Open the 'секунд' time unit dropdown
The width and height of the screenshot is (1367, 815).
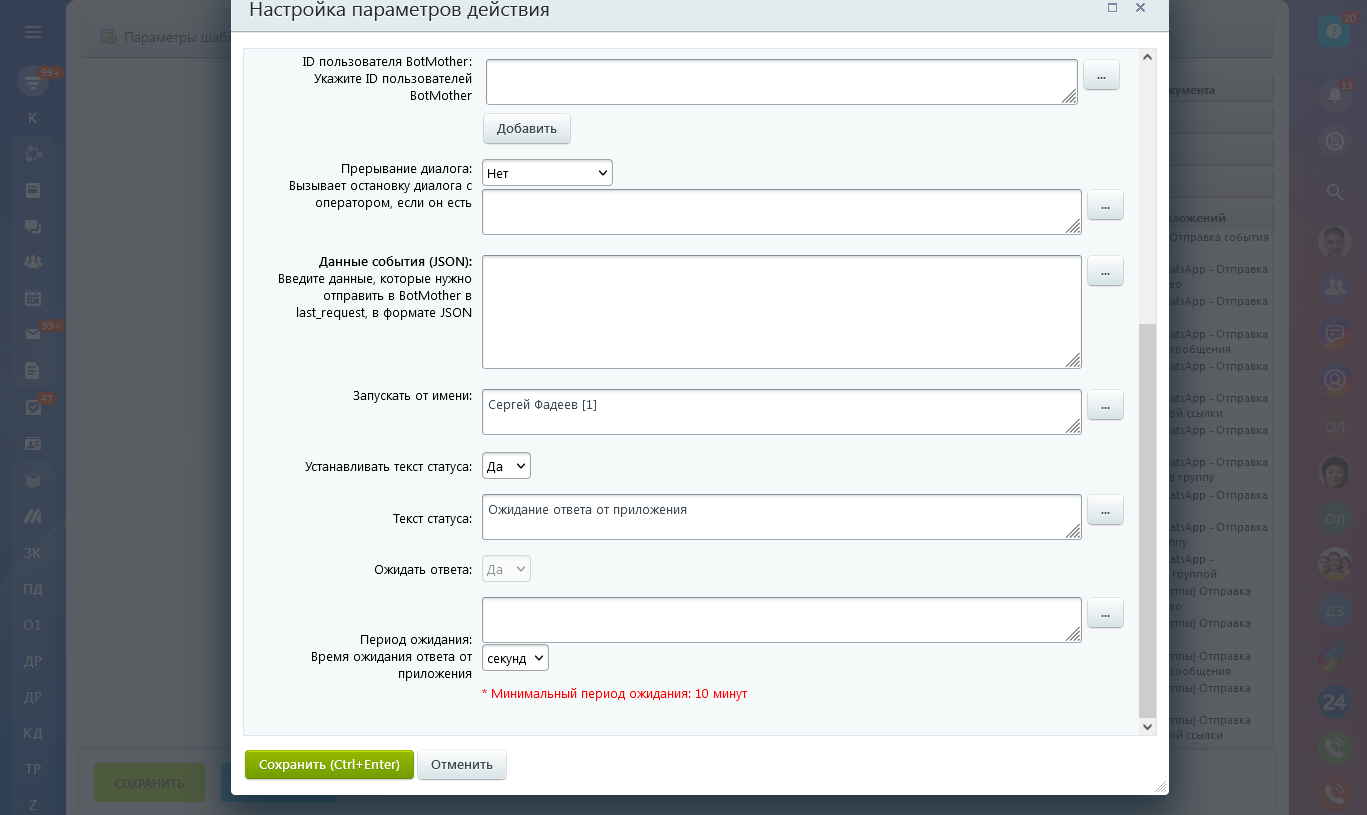pyautogui.click(x=515, y=658)
